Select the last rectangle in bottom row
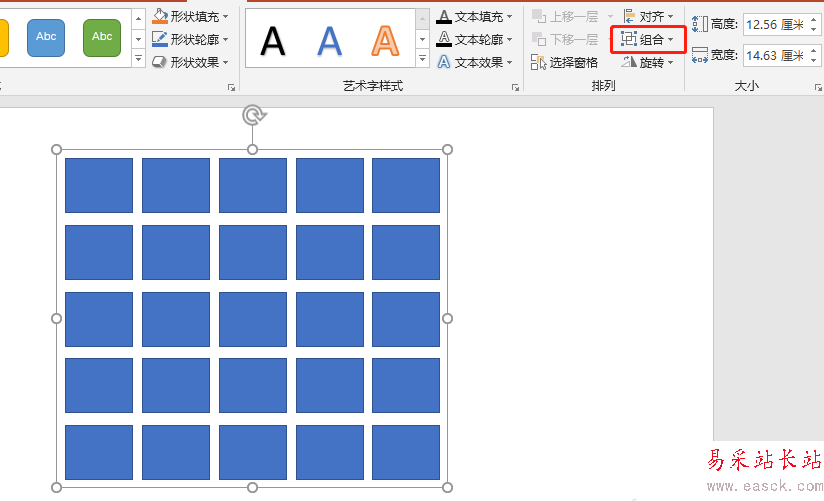This screenshot has width=824, height=501. 406,453
